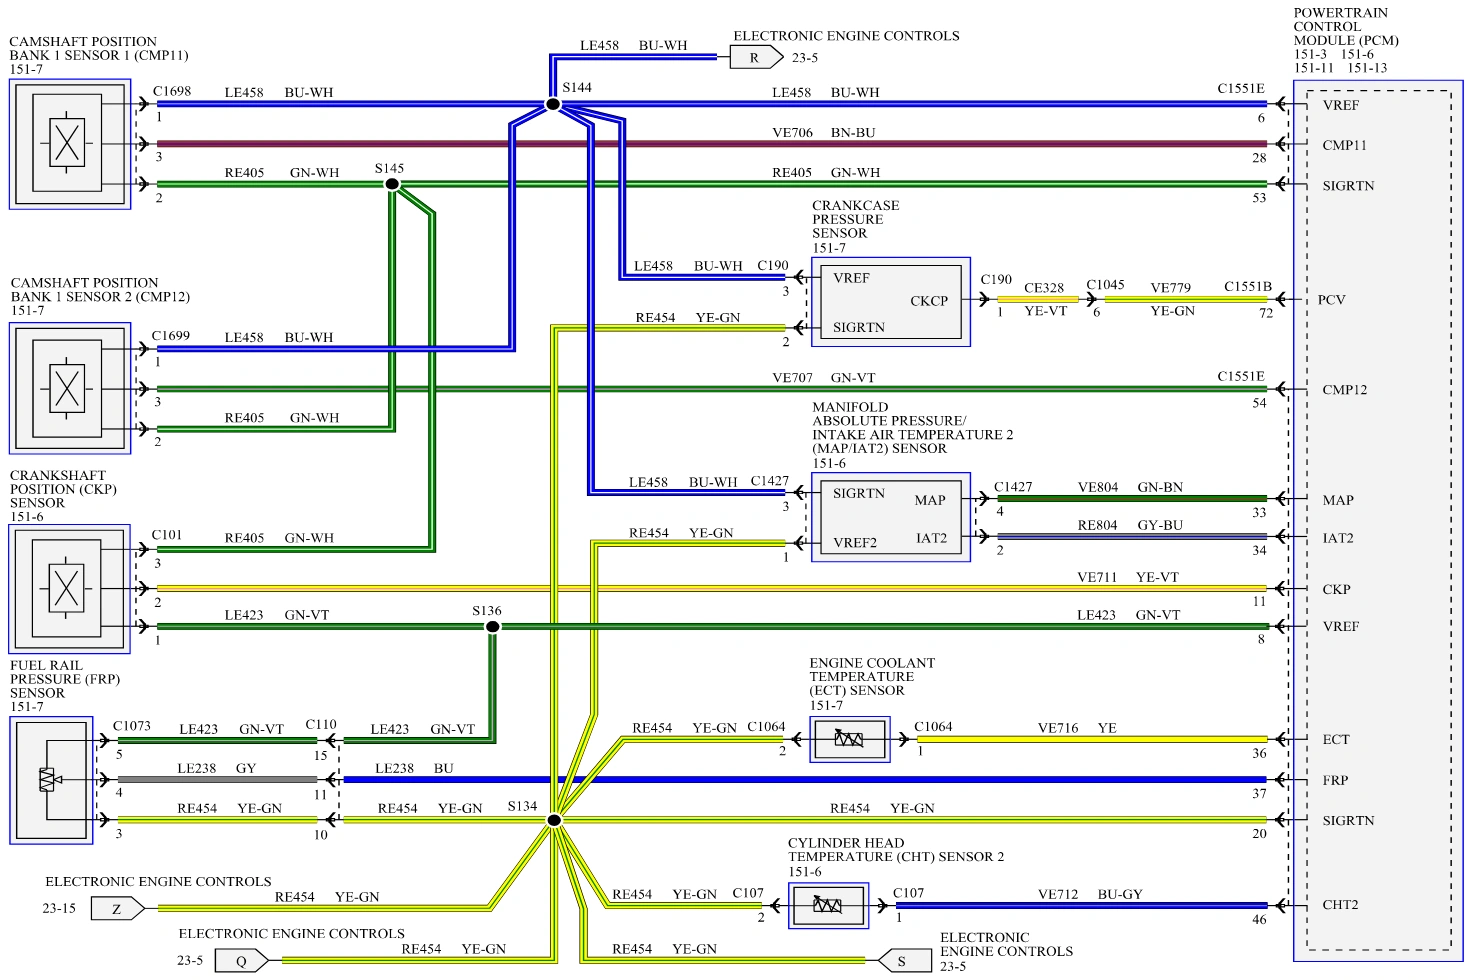
Task: Click the S off-page reference arrow
Action: click(903, 961)
